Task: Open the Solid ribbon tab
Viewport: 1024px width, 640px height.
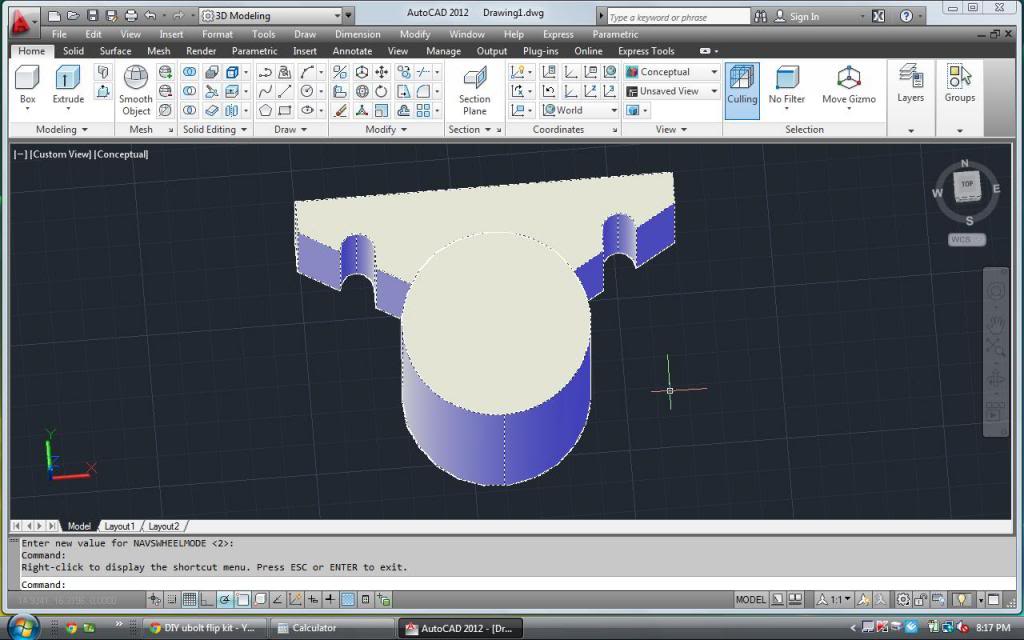Action: 73,51
